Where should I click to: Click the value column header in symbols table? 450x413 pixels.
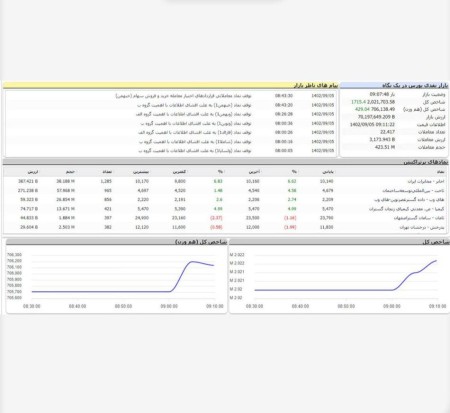(33, 172)
